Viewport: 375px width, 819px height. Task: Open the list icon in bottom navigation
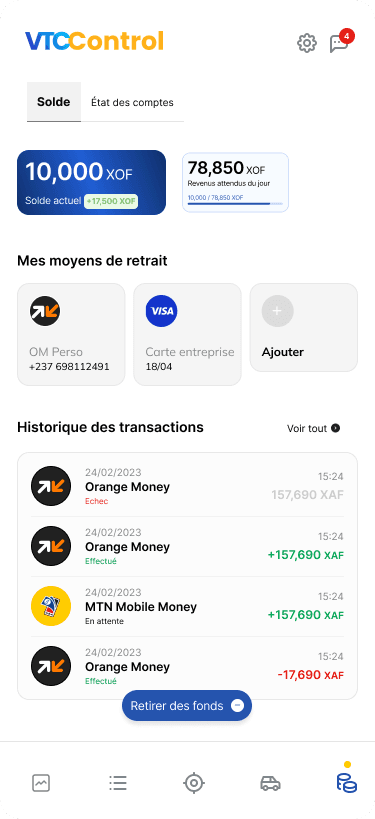coord(118,783)
